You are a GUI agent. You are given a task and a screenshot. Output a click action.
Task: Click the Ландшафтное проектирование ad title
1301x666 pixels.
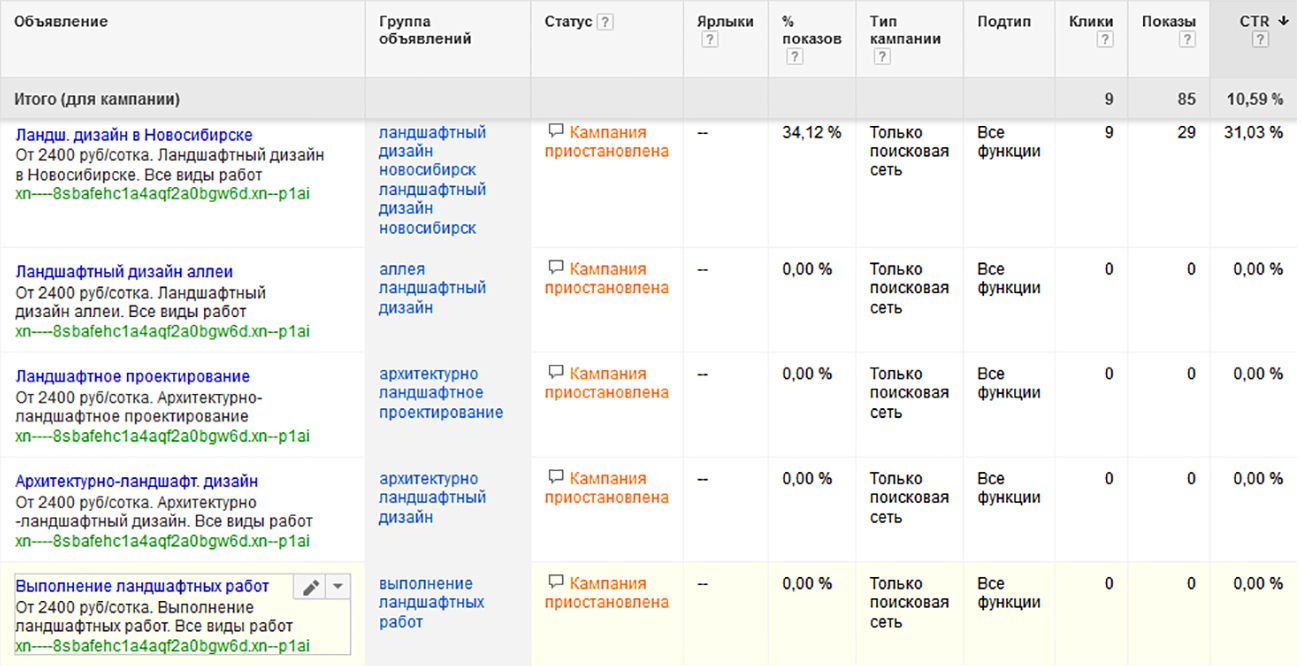click(x=133, y=377)
